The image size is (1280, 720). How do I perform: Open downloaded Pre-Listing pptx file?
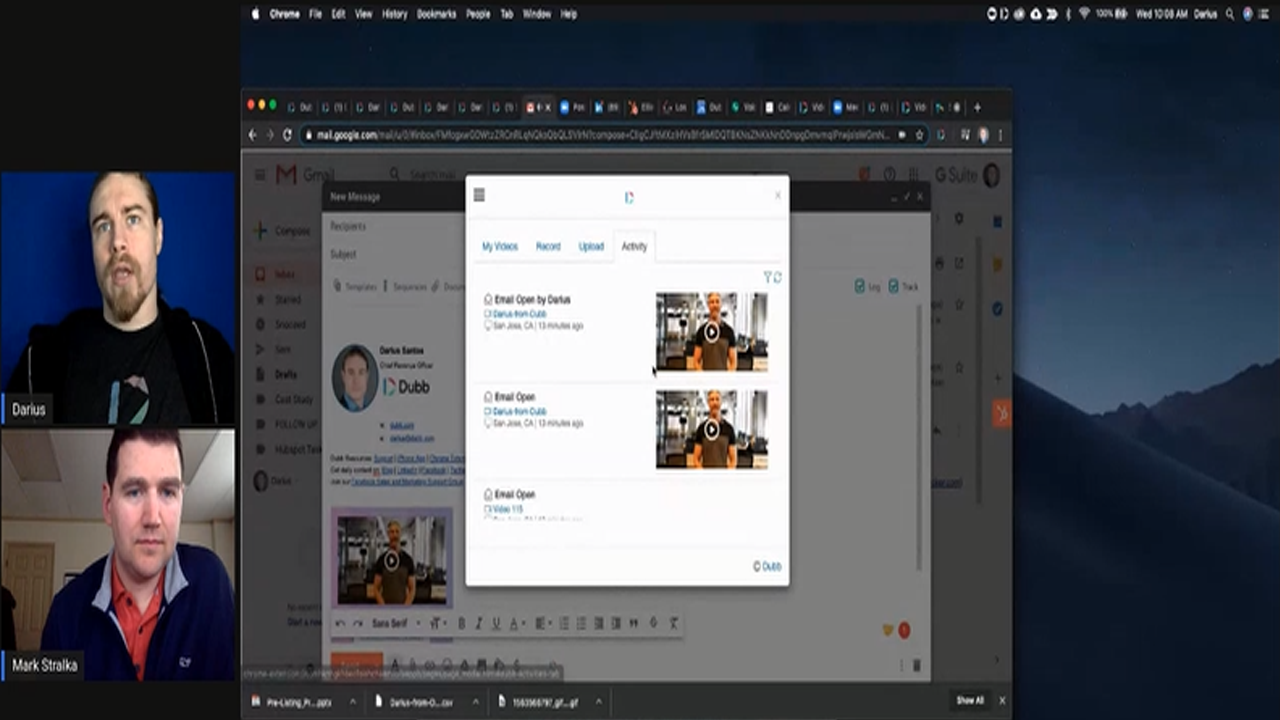pos(298,702)
